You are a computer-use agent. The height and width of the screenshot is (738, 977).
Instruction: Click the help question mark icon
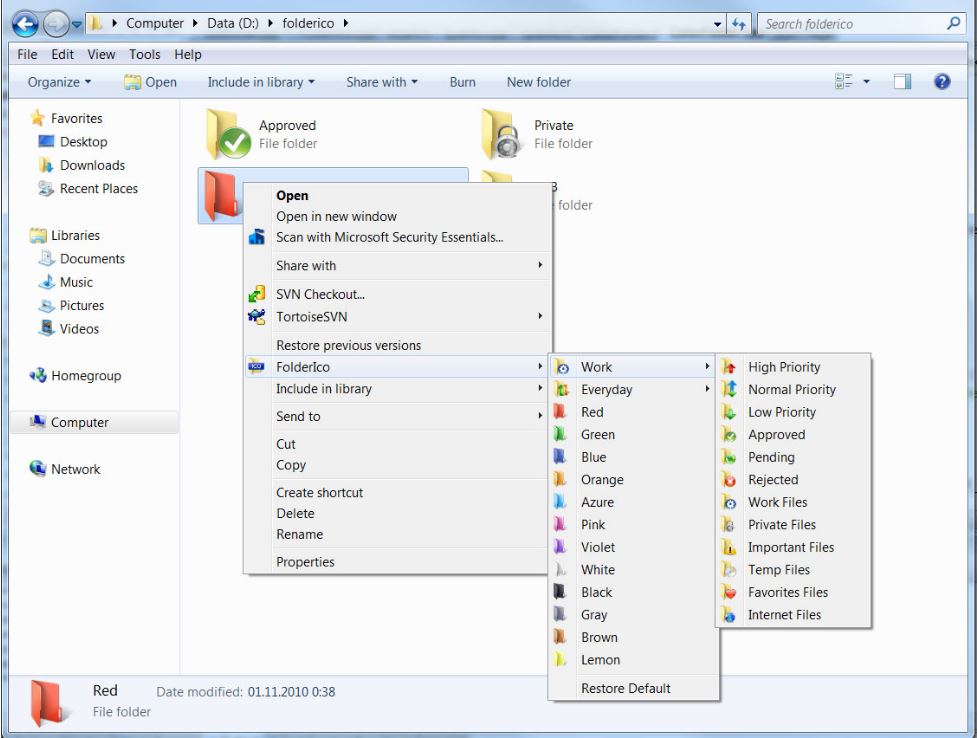point(940,82)
